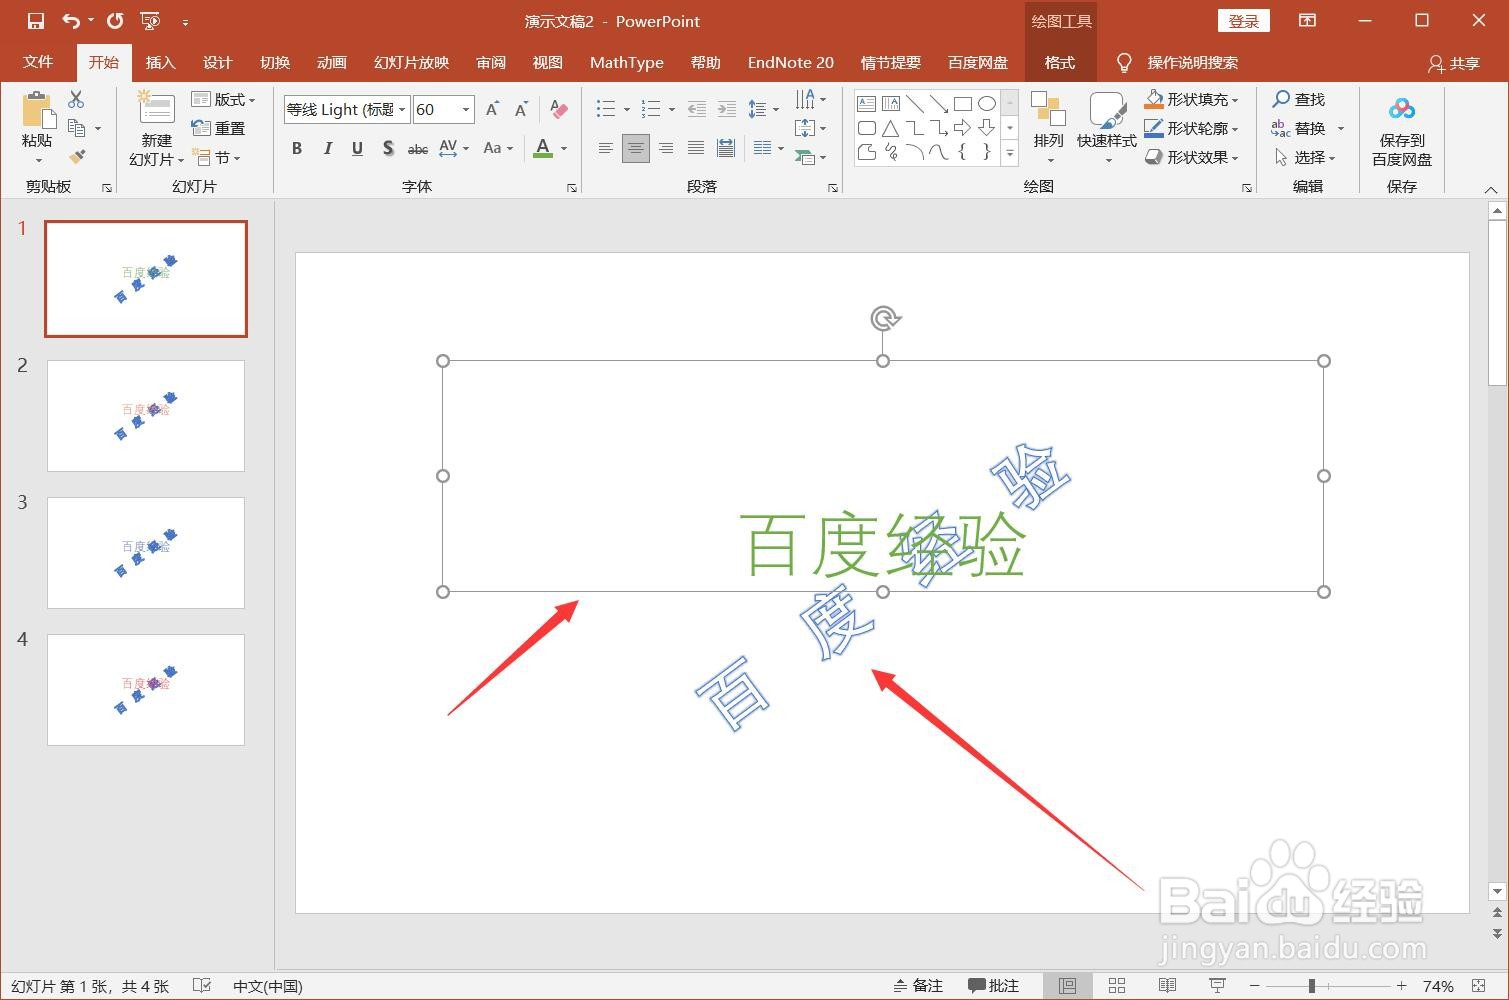Viewport: 1509px width, 1000px height.
Task: Open Shape Fill (形状填充) dropdown
Action: (x=1192, y=99)
